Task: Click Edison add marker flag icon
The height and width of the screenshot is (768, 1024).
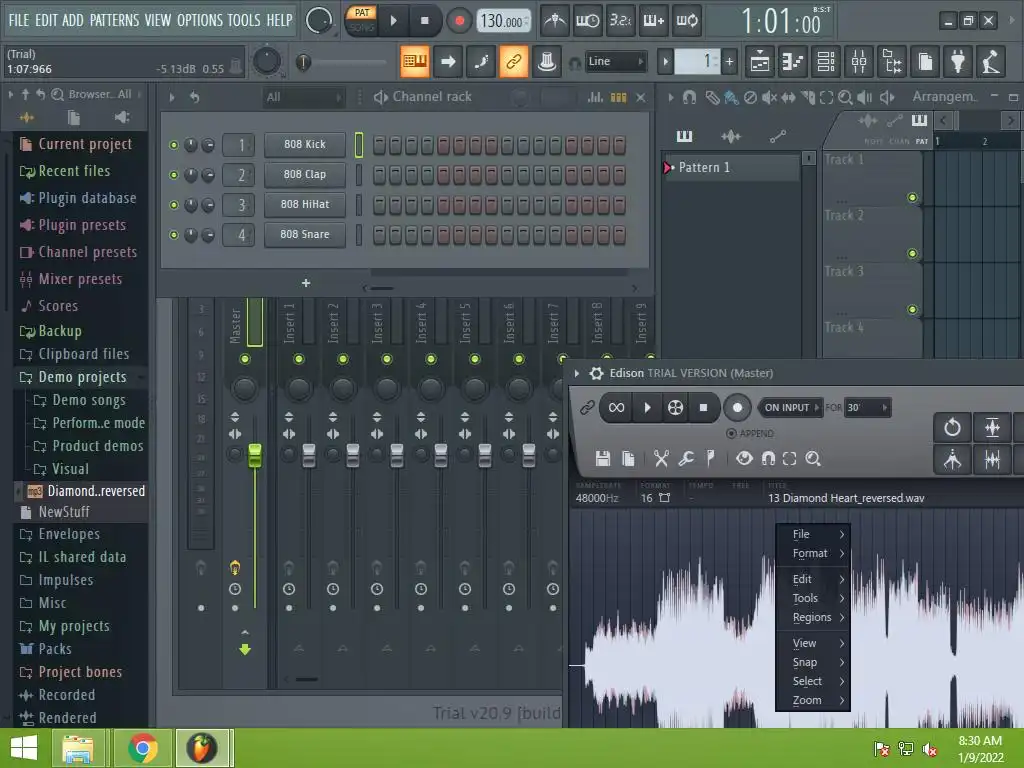Action: (x=710, y=458)
